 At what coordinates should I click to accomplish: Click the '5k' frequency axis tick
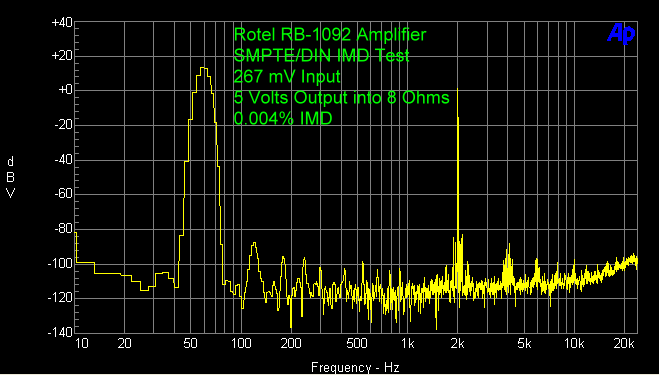coord(524,343)
